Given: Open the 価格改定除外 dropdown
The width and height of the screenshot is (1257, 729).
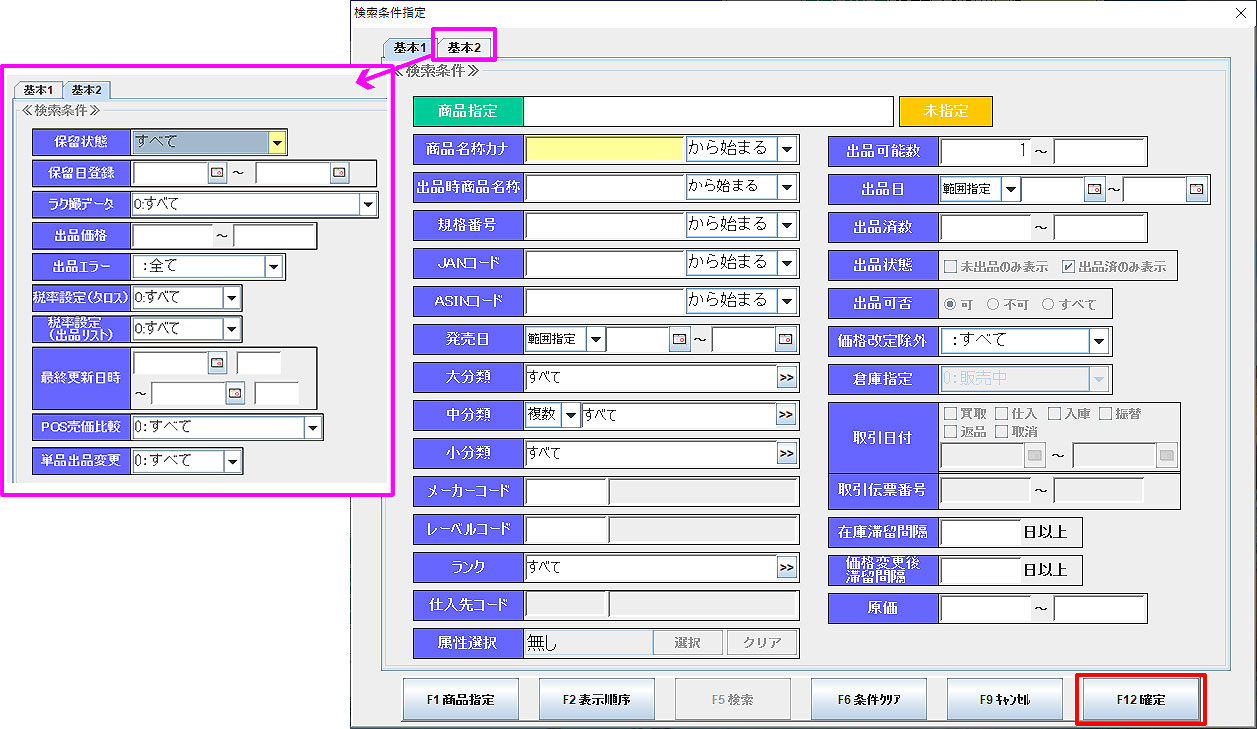Looking at the screenshot, I should pyautogui.click(x=1099, y=341).
